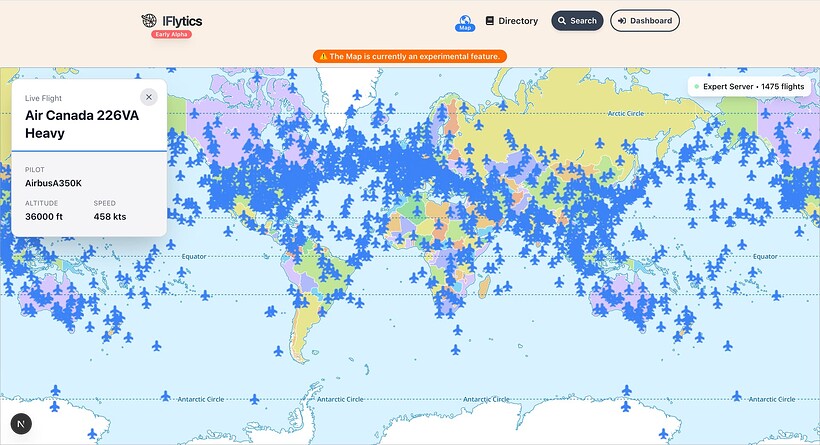
Task: Click the green status dot beside Expert Server
Action: coord(697,87)
